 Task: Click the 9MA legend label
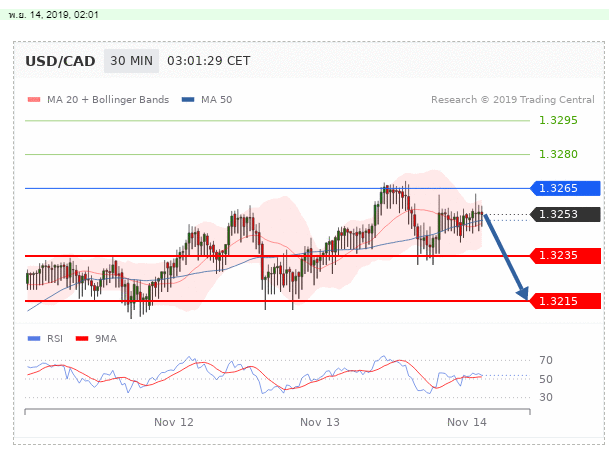[x=106, y=339]
